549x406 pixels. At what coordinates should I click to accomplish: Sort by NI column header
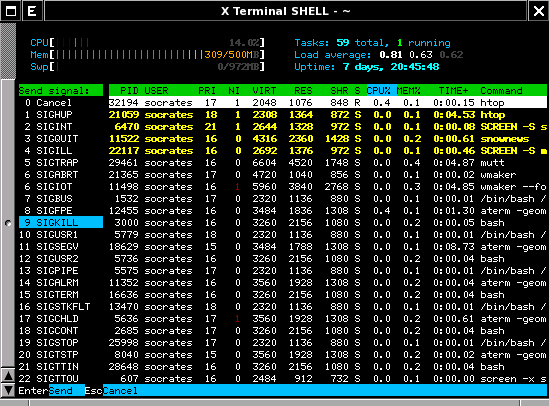click(234, 91)
